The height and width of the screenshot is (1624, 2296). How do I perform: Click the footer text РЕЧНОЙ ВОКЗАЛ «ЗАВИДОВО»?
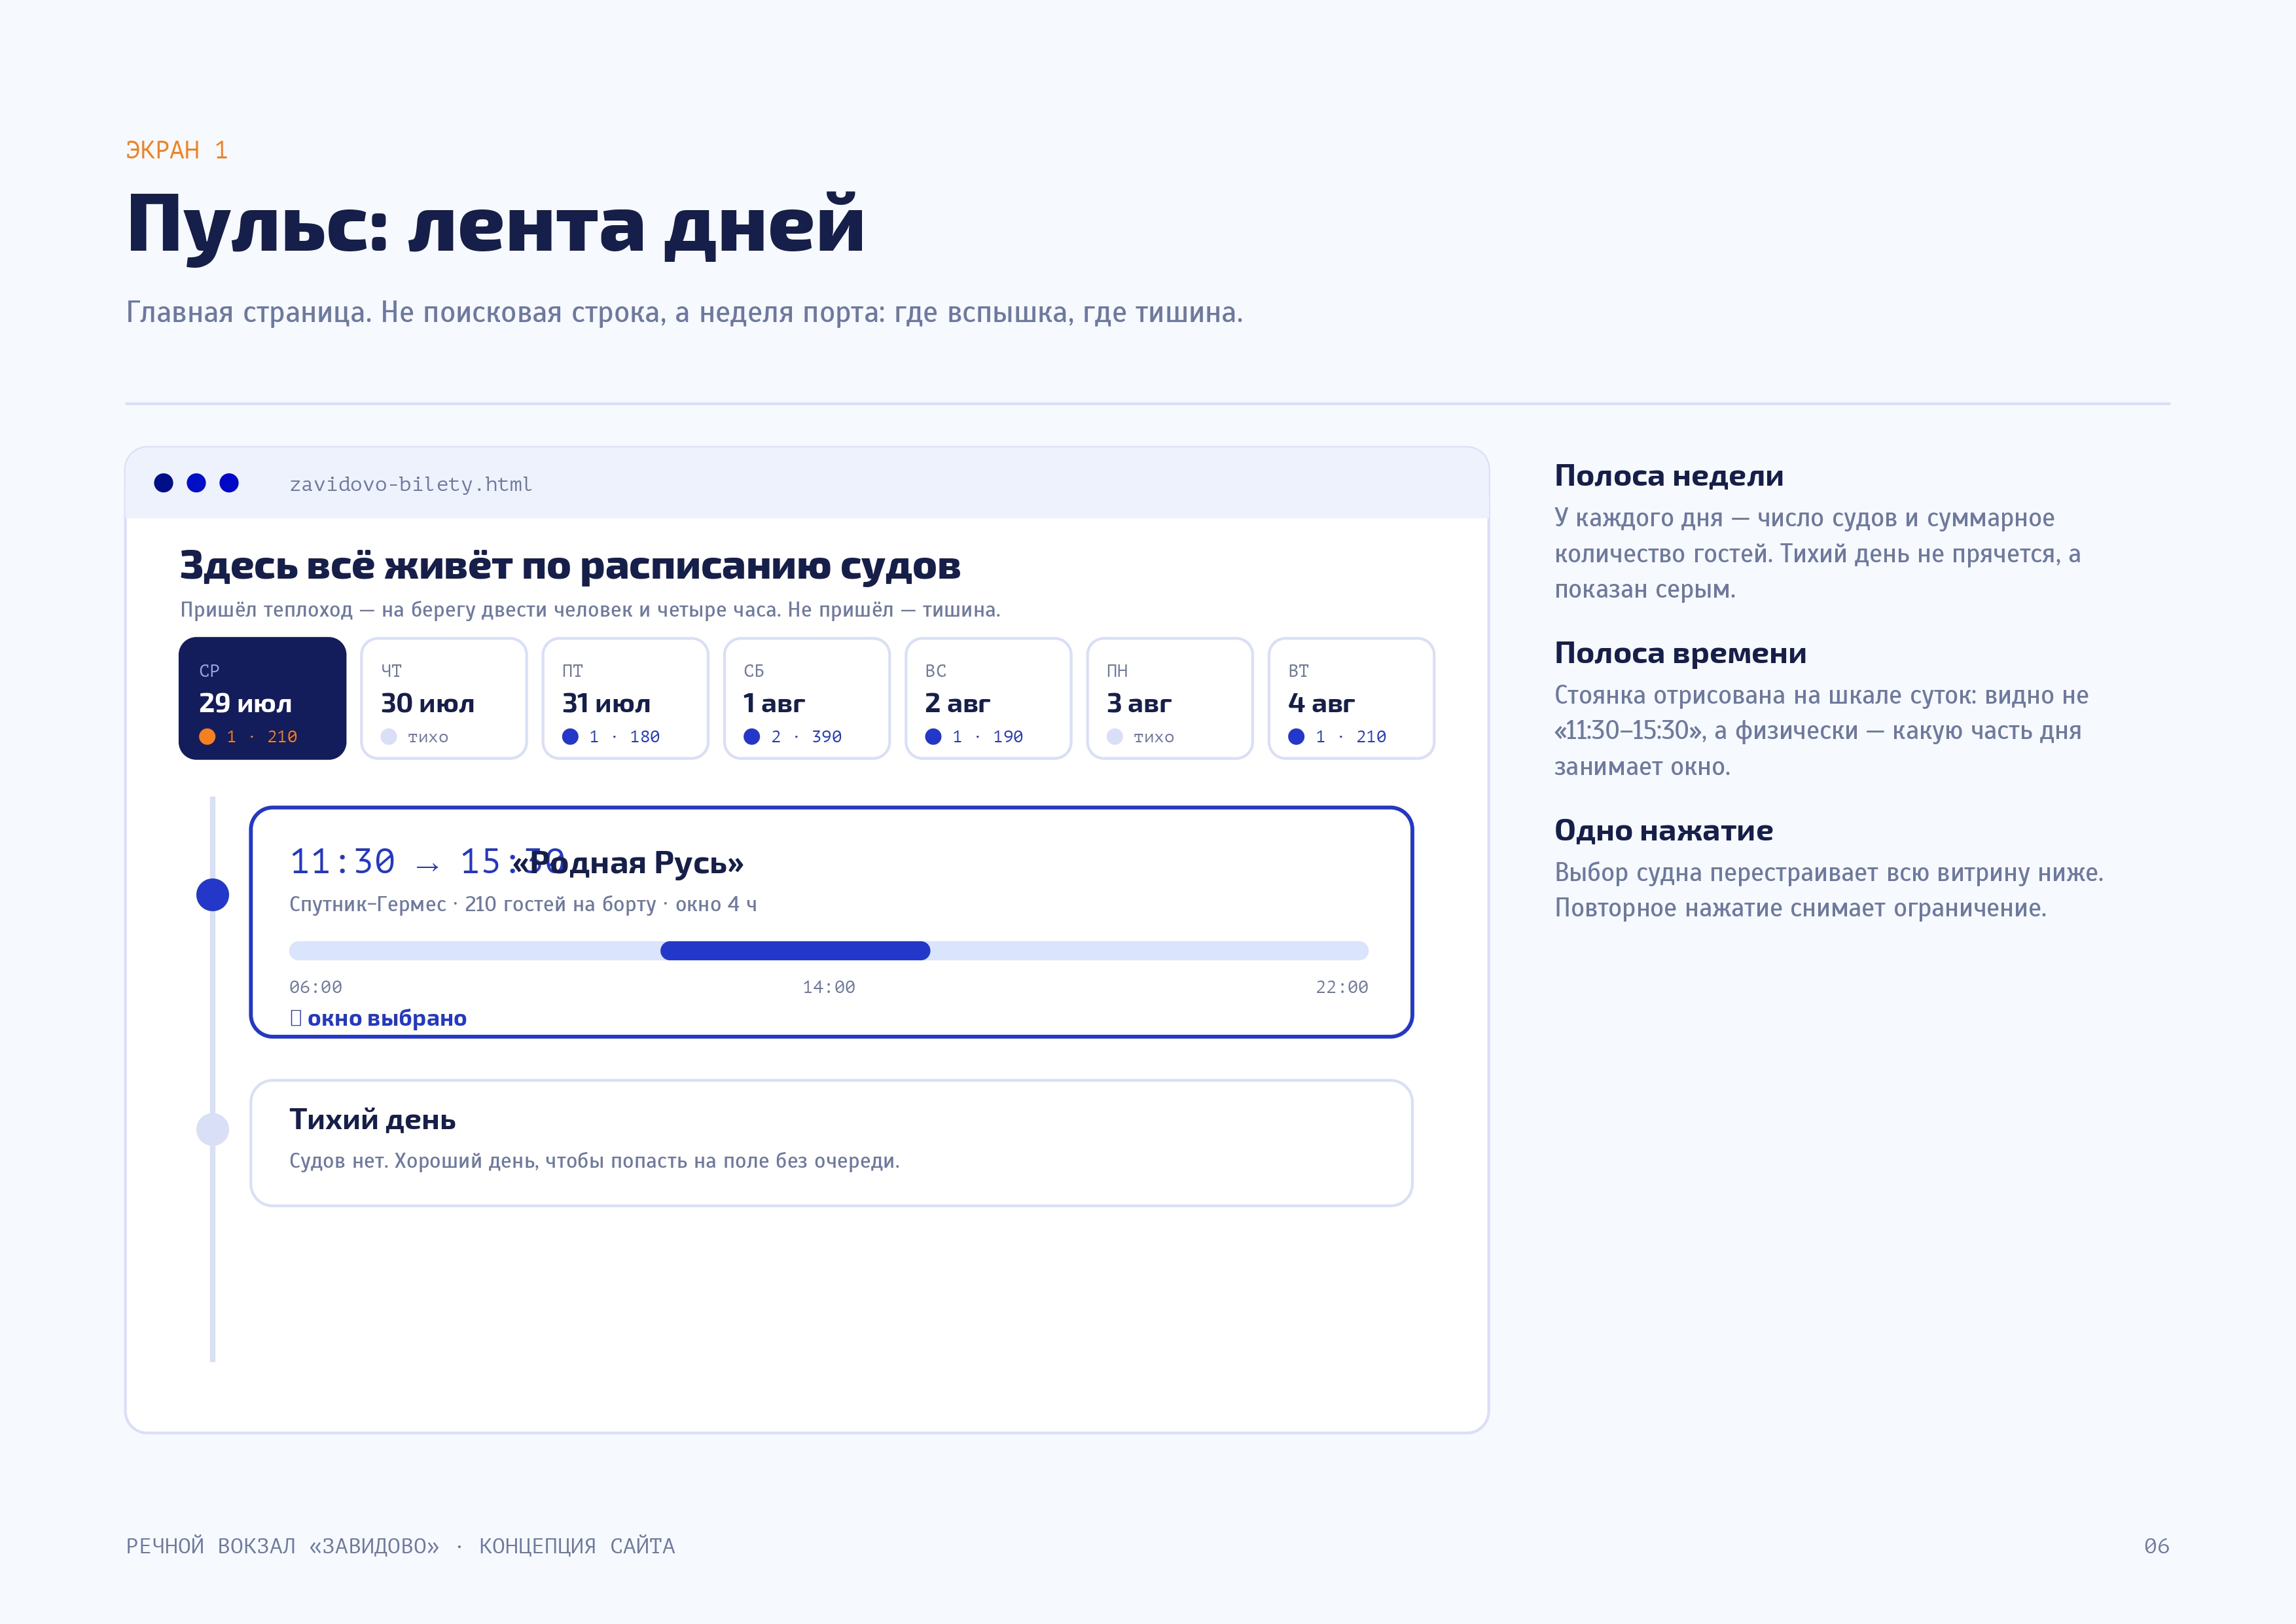tap(282, 1546)
